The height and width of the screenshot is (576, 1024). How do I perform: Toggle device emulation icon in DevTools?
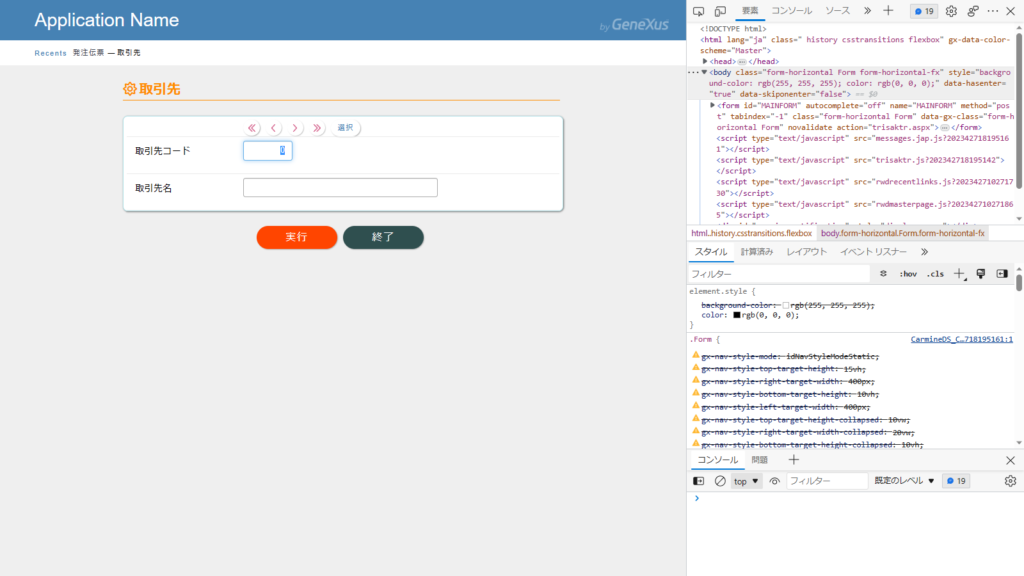(720, 11)
